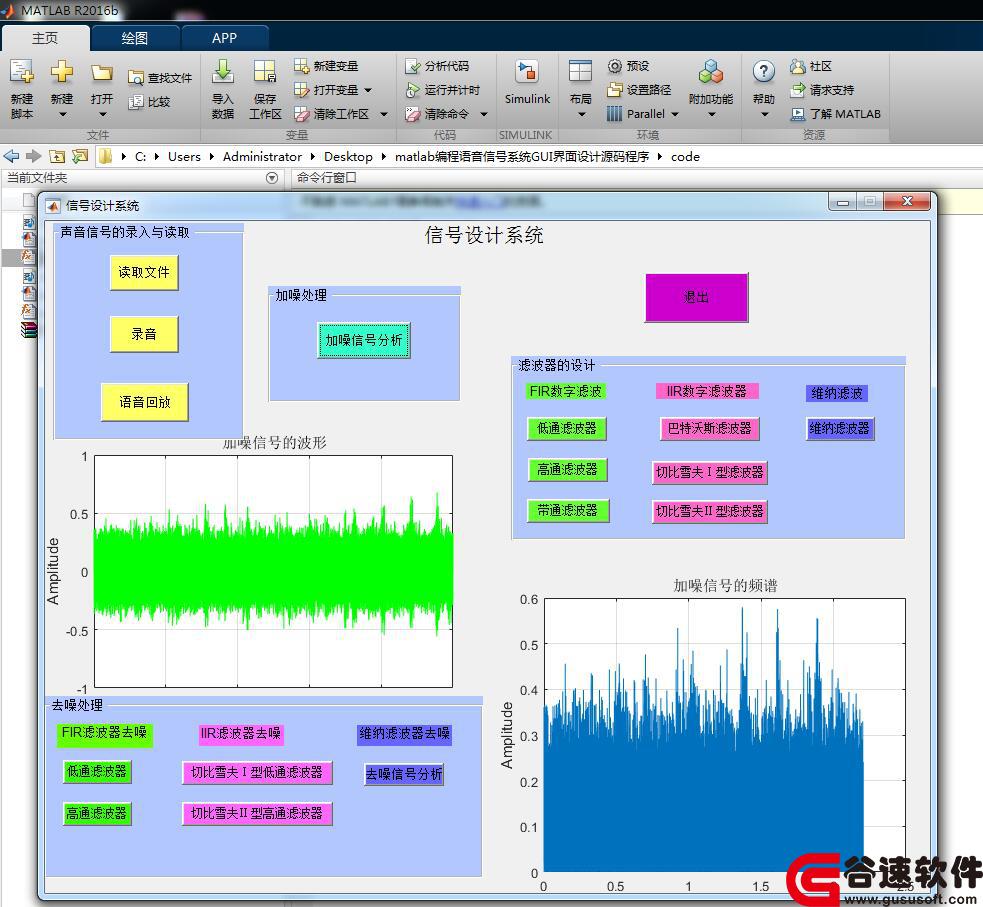Viewport: 983px width, 907px height.
Task: Click the Learn MATLAB icon
Action: click(797, 114)
